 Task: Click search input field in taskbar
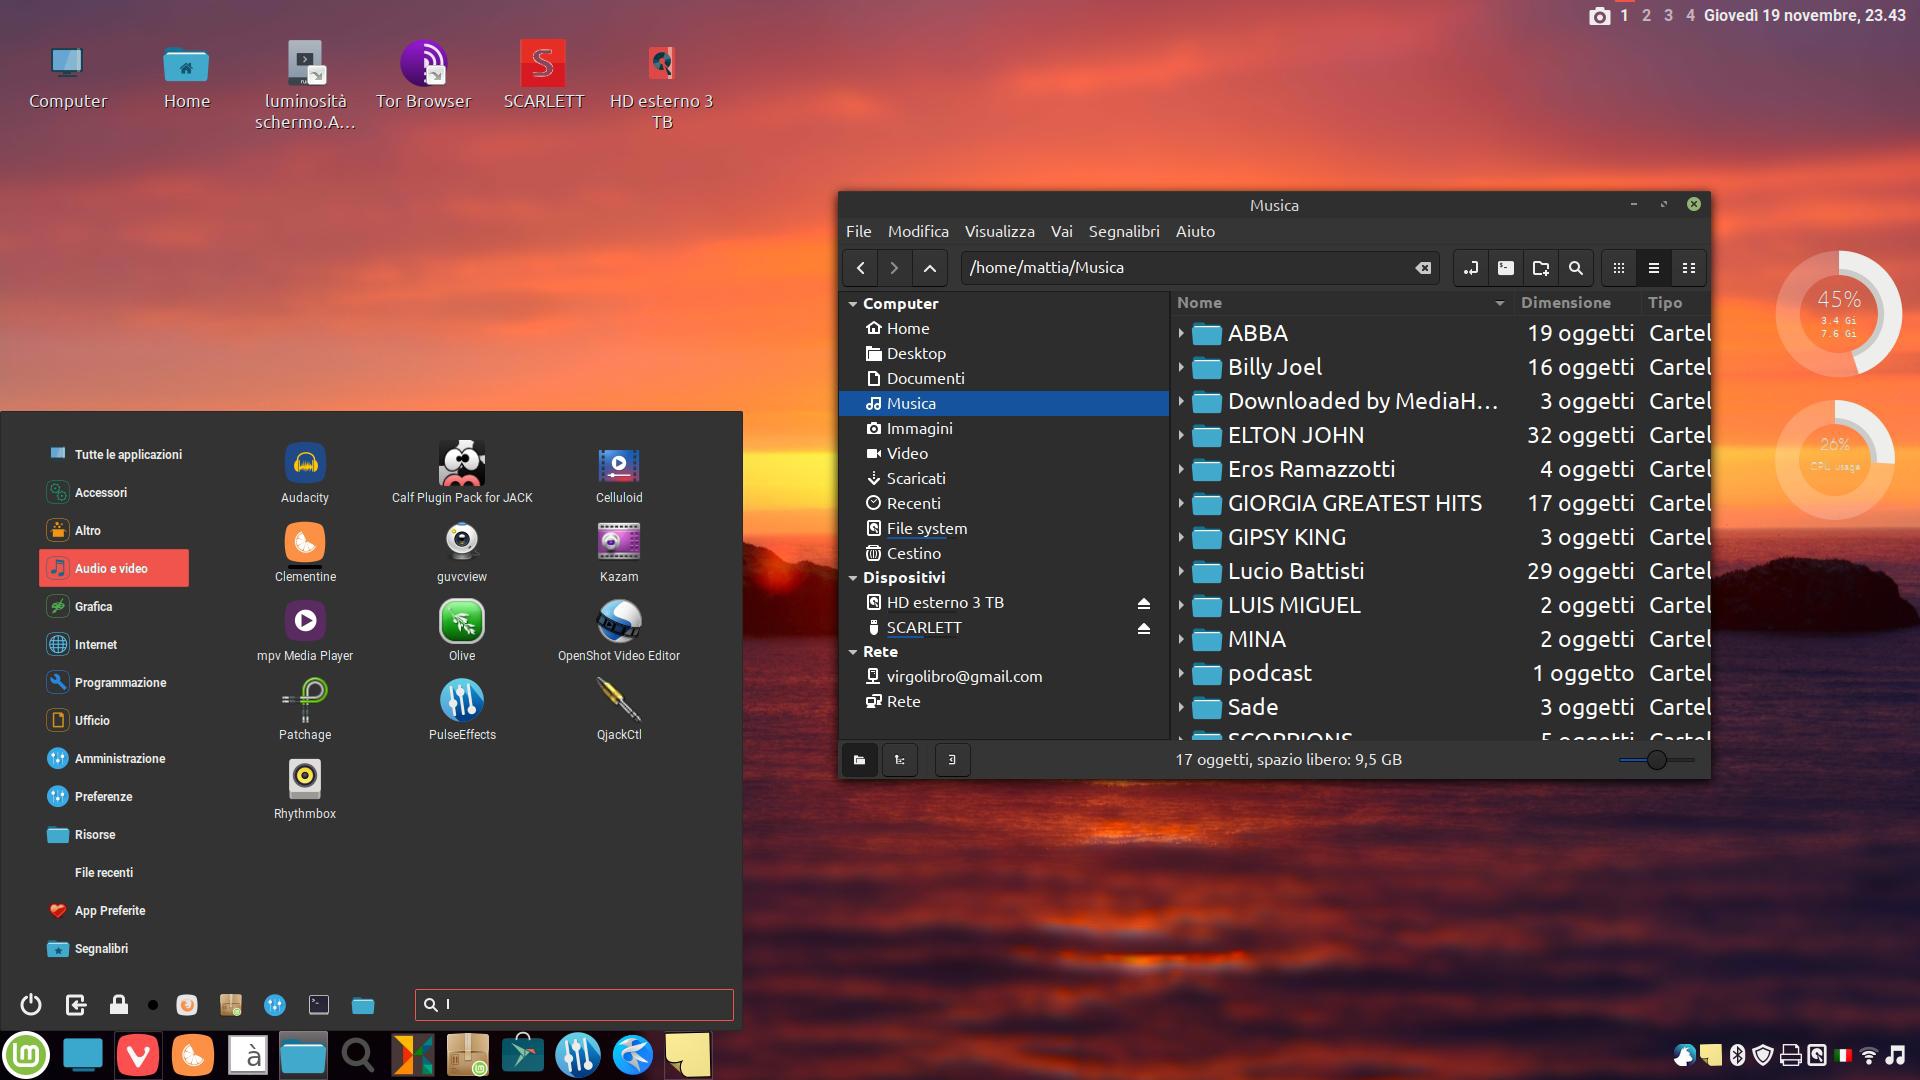tap(572, 1004)
